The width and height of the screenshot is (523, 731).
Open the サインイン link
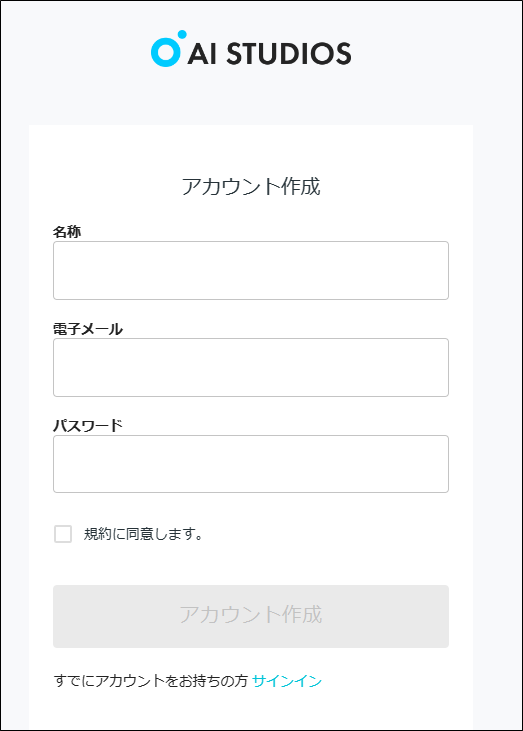pyautogui.click(x=287, y=681)
